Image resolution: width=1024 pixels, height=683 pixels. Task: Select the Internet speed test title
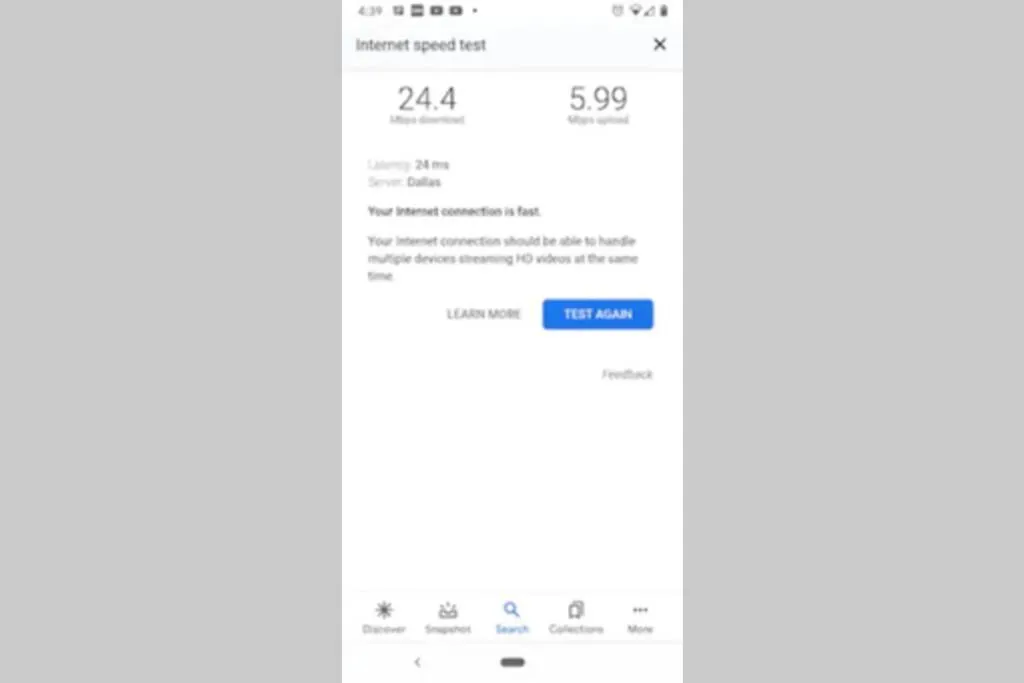click(x=421, y=45)
